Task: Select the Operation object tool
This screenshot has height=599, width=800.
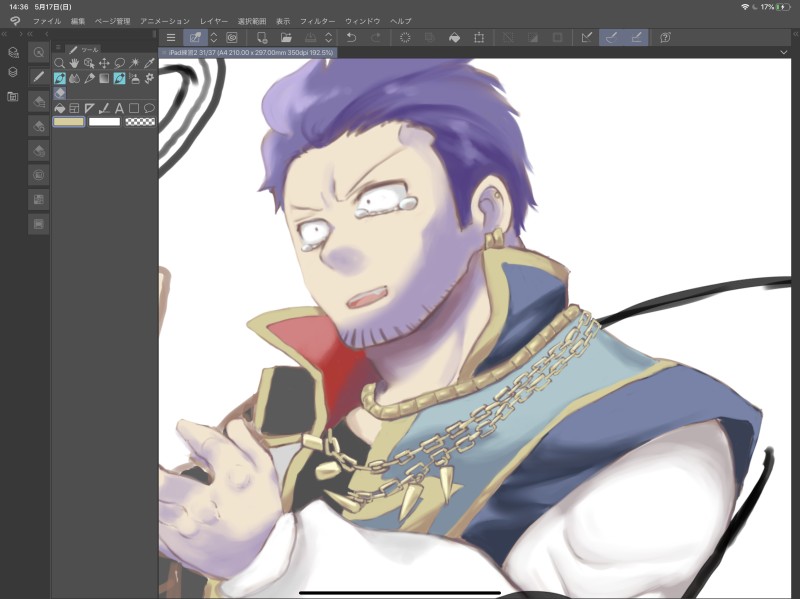Action: (89, 63)
